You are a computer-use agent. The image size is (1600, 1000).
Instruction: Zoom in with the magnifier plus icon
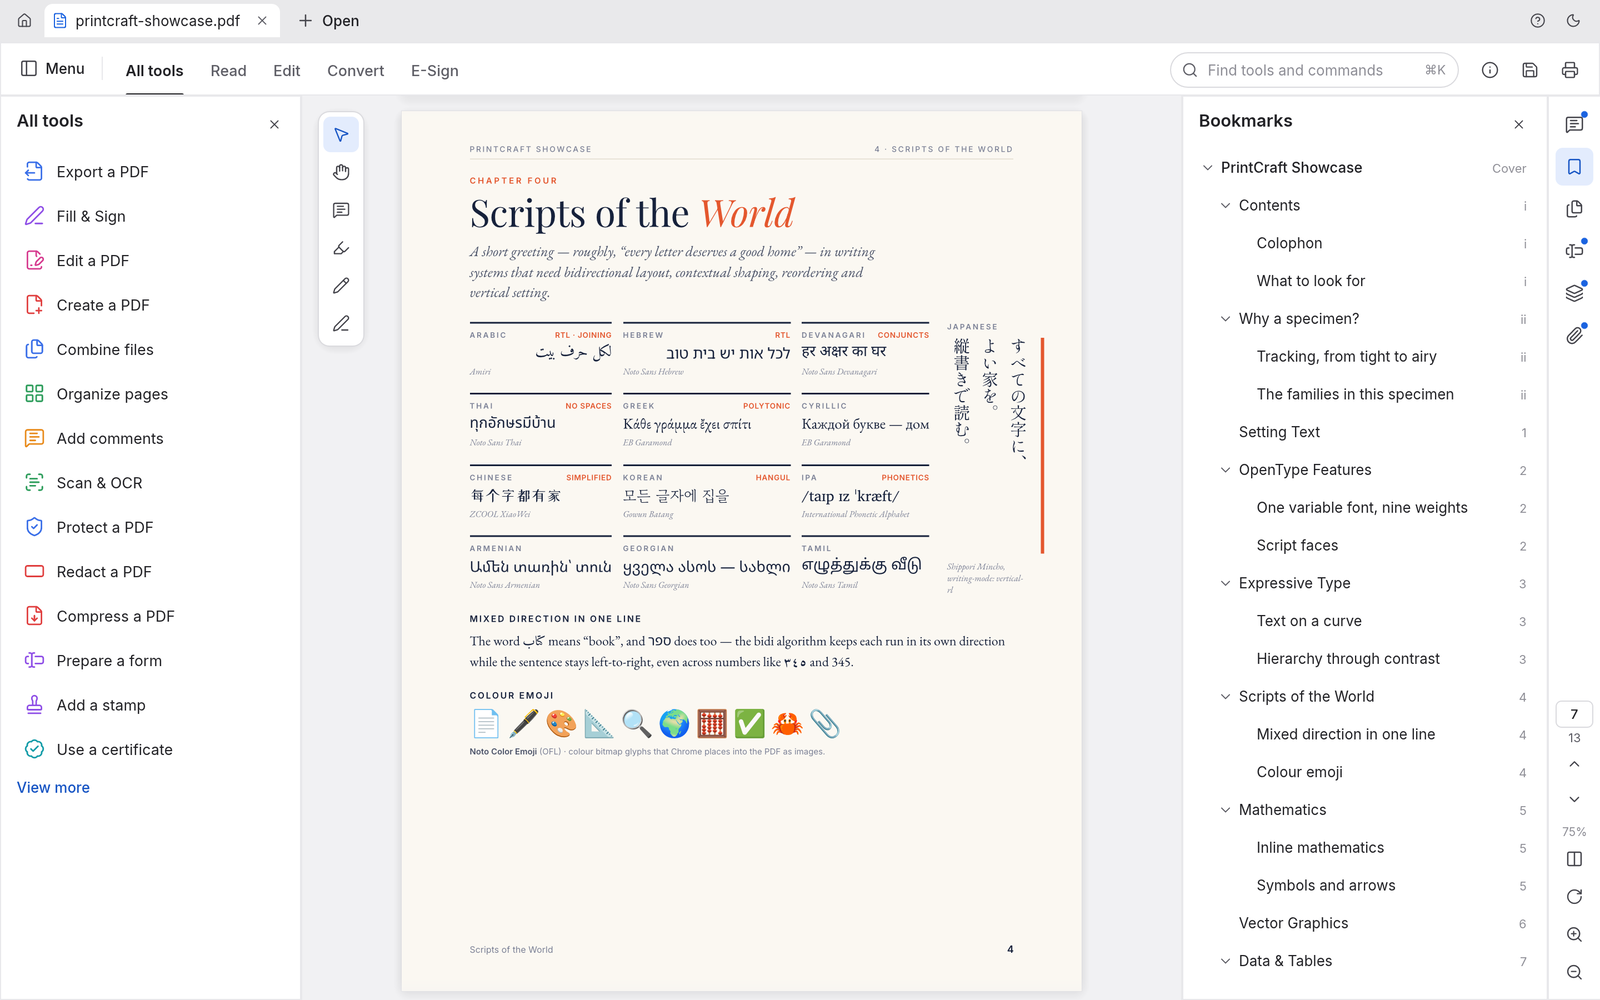coord(1574,935)
